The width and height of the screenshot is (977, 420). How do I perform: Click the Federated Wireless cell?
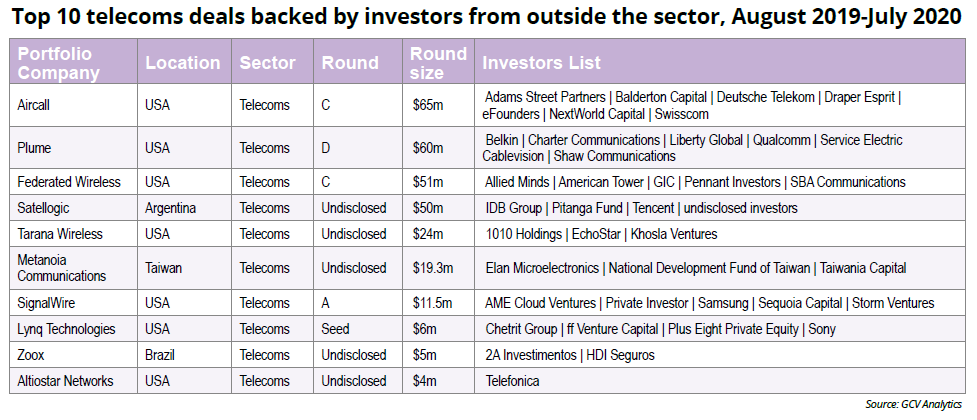69,182
